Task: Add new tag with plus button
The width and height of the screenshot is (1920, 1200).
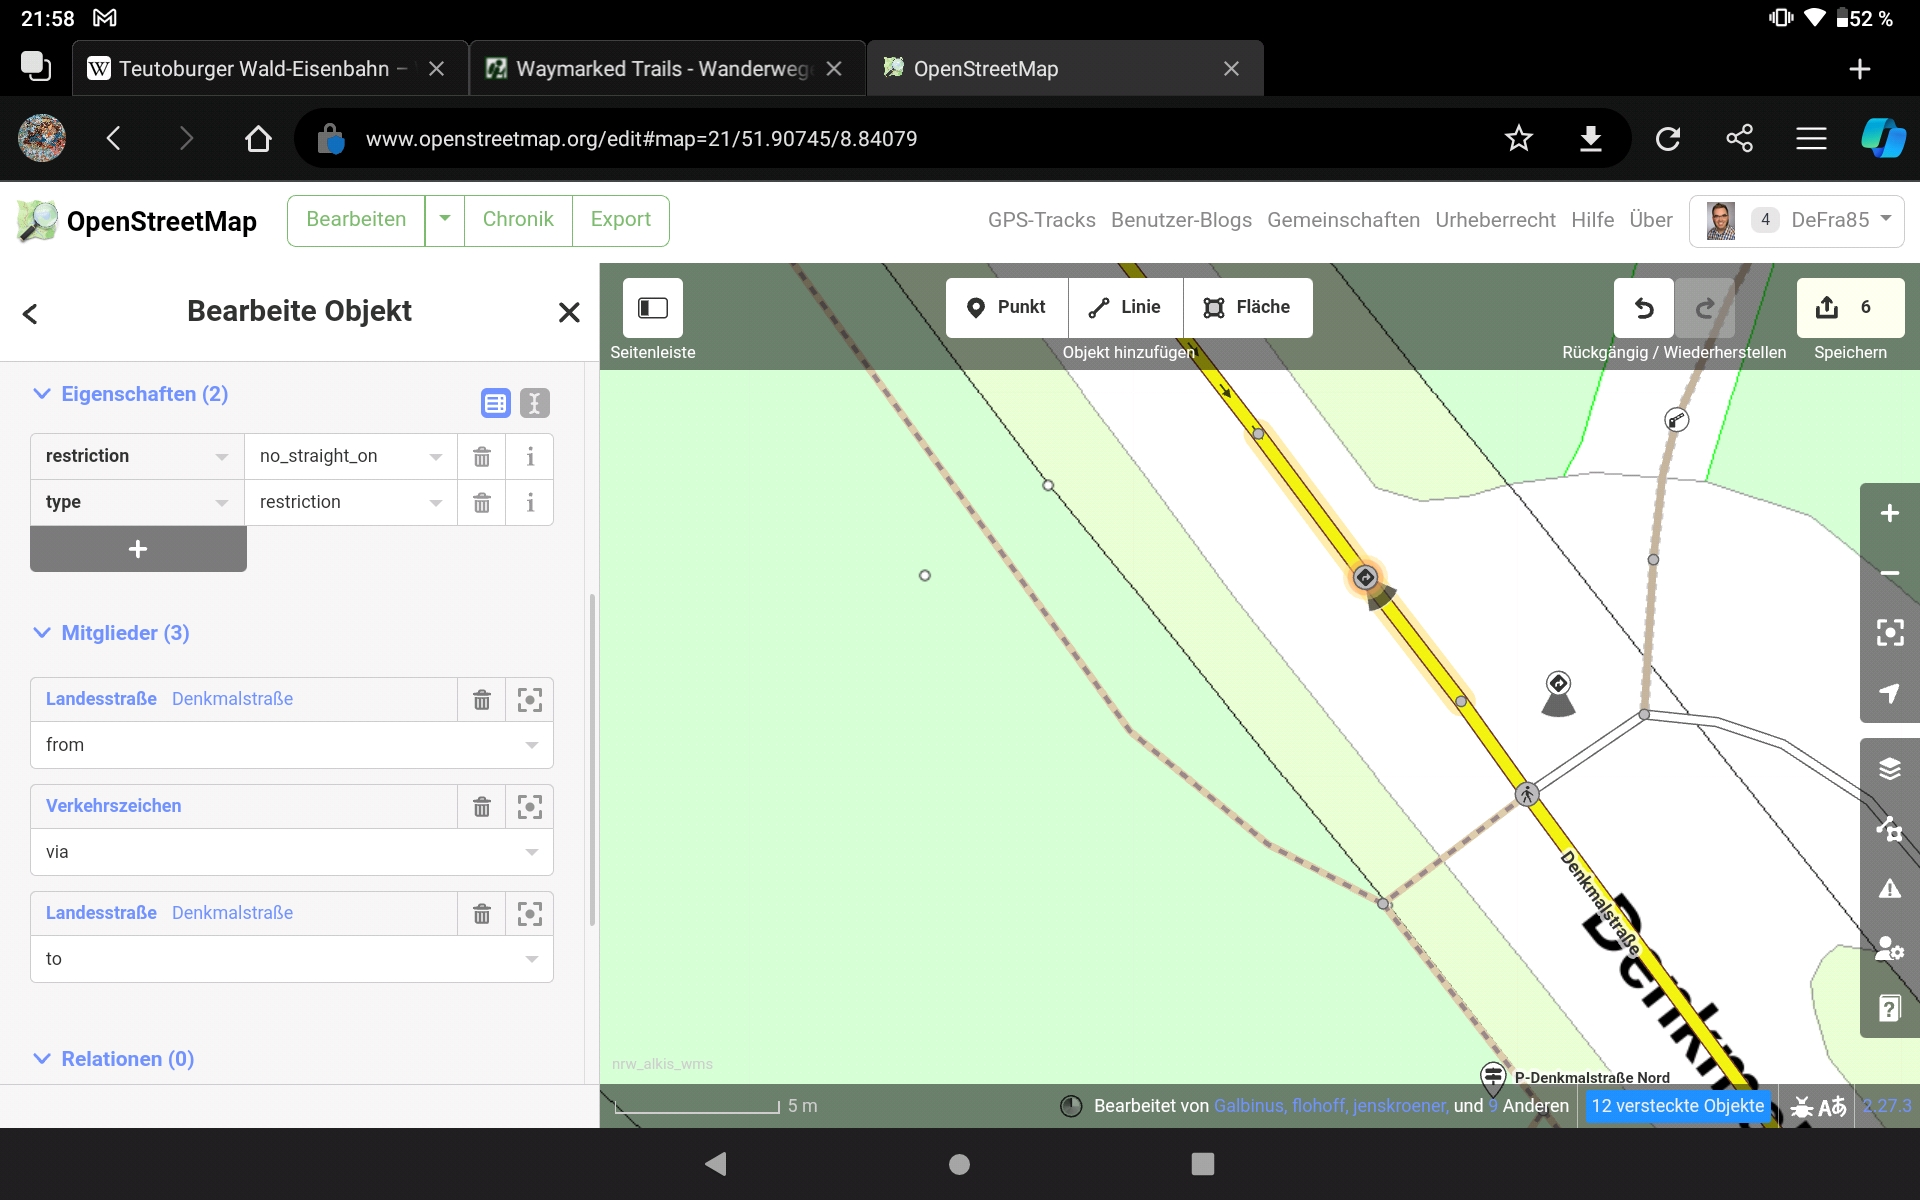Action: 138,549
